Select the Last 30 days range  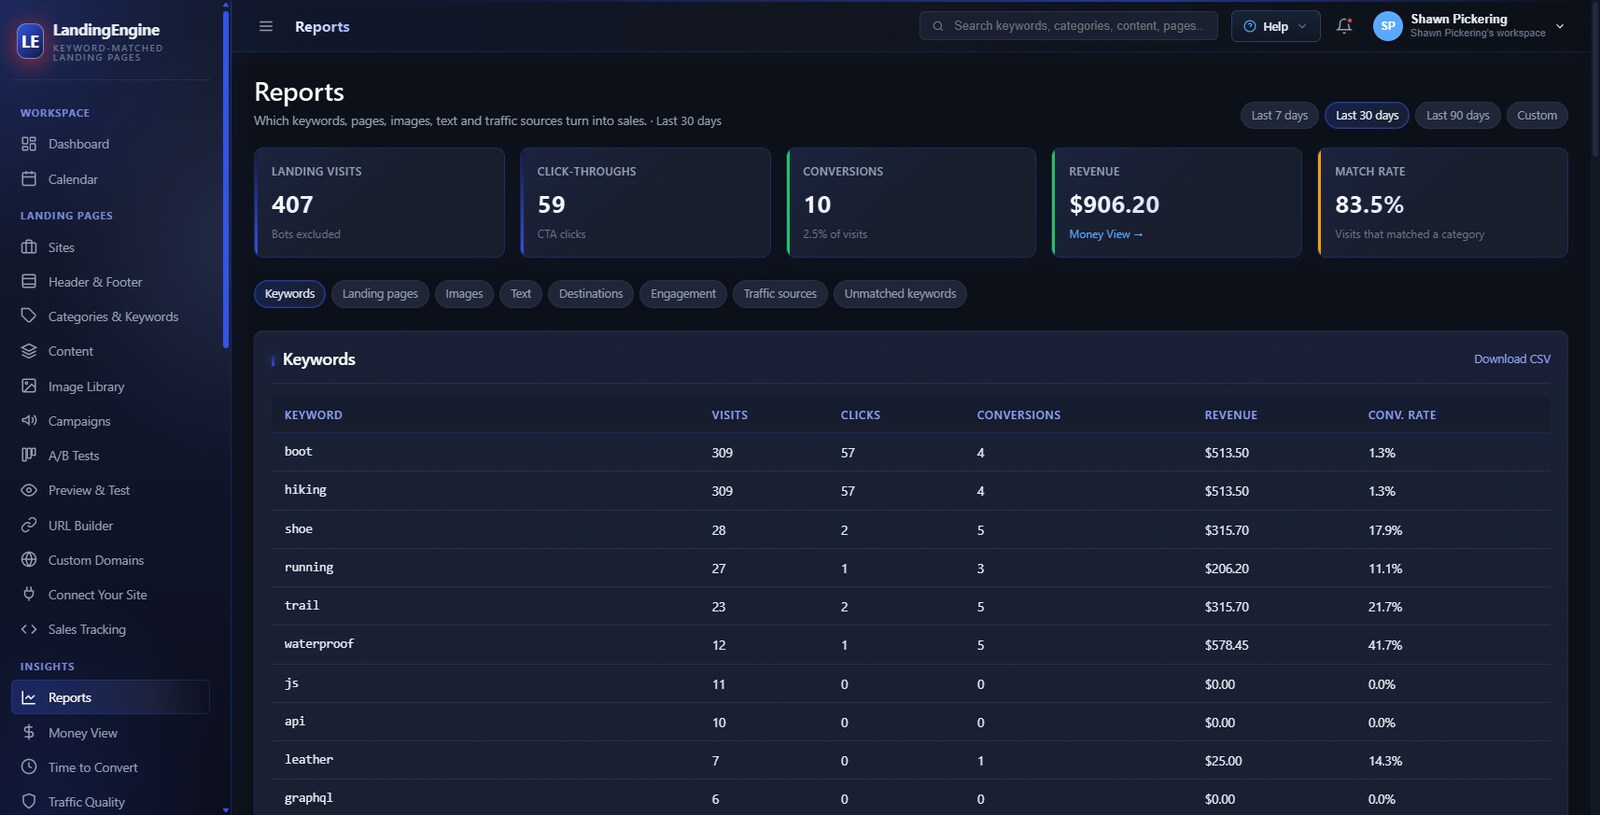coord(1367,115)
